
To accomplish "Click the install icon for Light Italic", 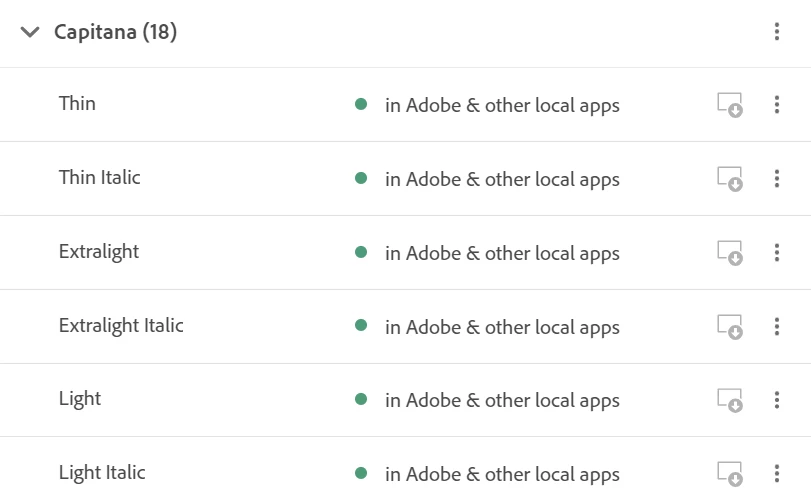I will (x=730, y=474).
